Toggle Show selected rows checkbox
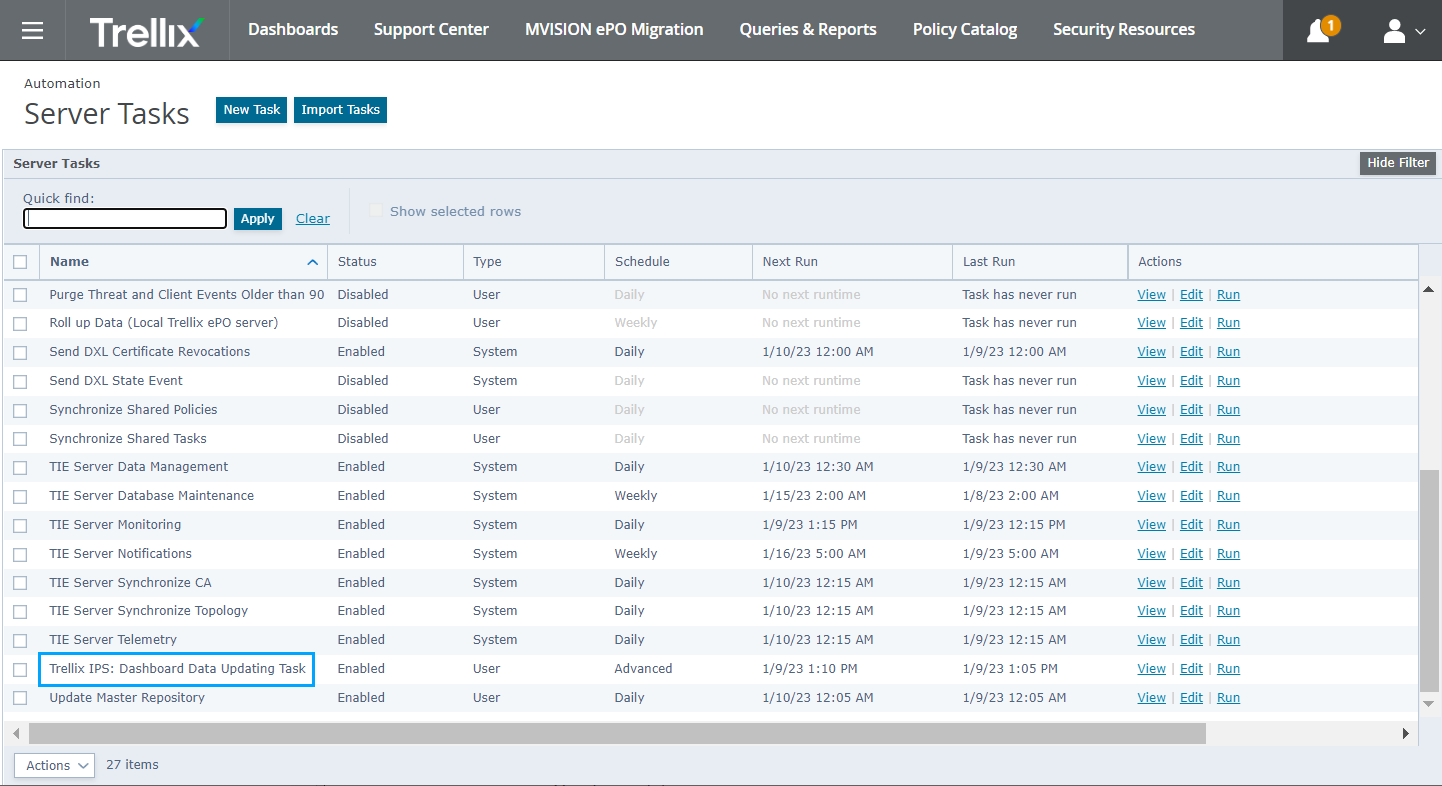This screenshot has width=1442, height=786. point(376,211)
